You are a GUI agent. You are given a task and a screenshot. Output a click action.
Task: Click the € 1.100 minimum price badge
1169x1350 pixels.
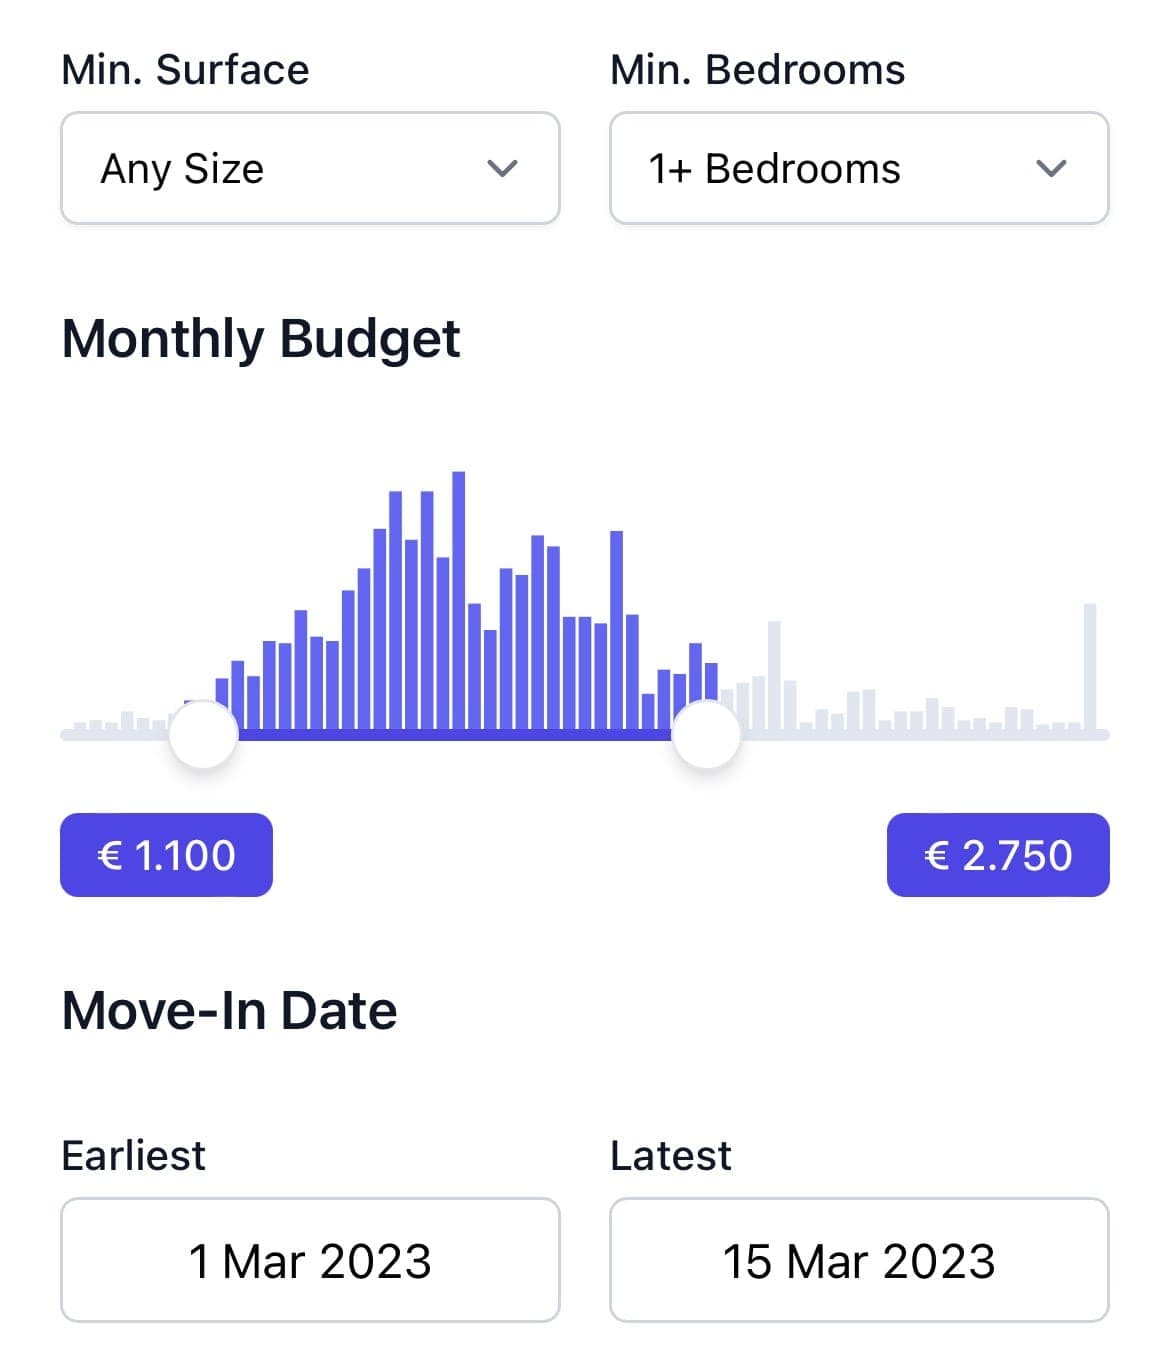166,855
